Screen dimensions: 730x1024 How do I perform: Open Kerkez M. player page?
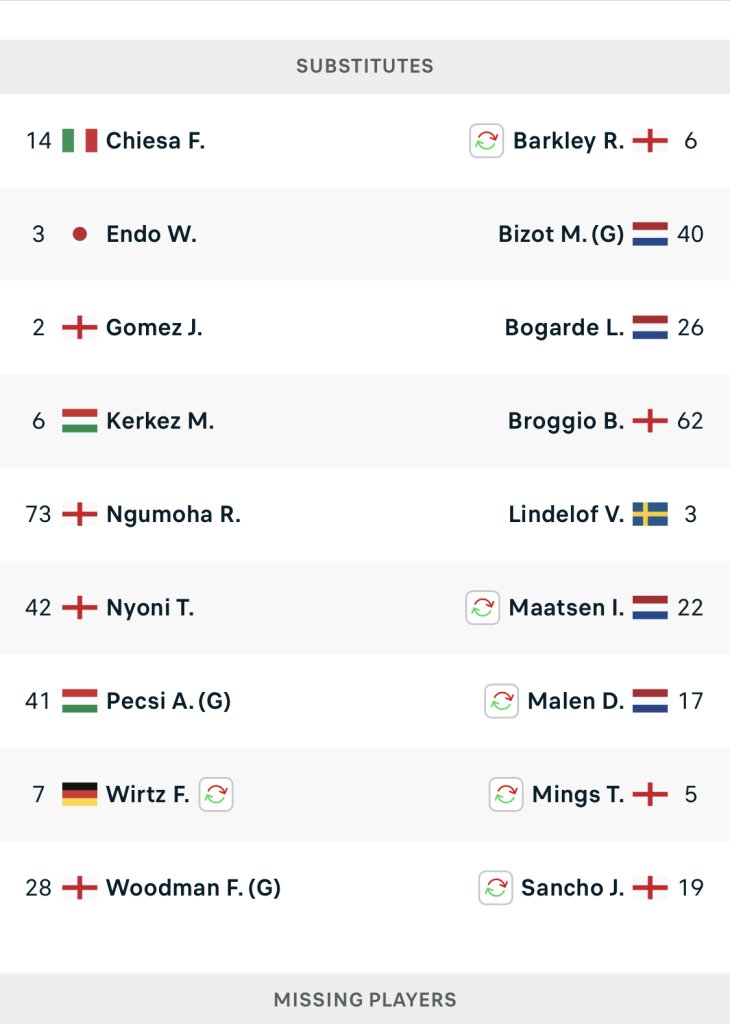[x=160, y=421]
